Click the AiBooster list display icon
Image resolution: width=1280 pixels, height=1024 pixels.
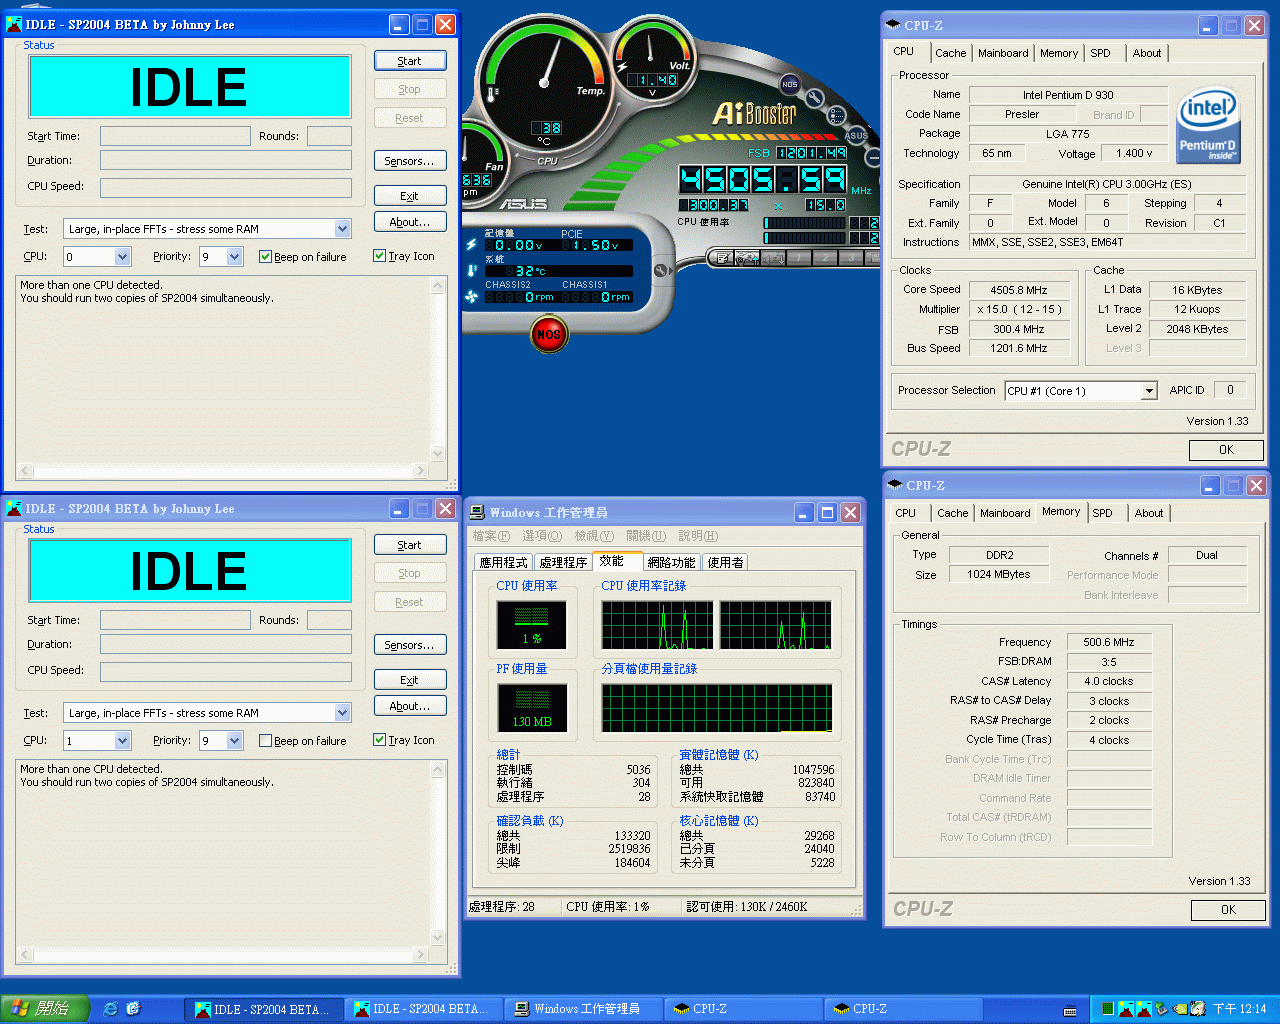coord(837,115)
